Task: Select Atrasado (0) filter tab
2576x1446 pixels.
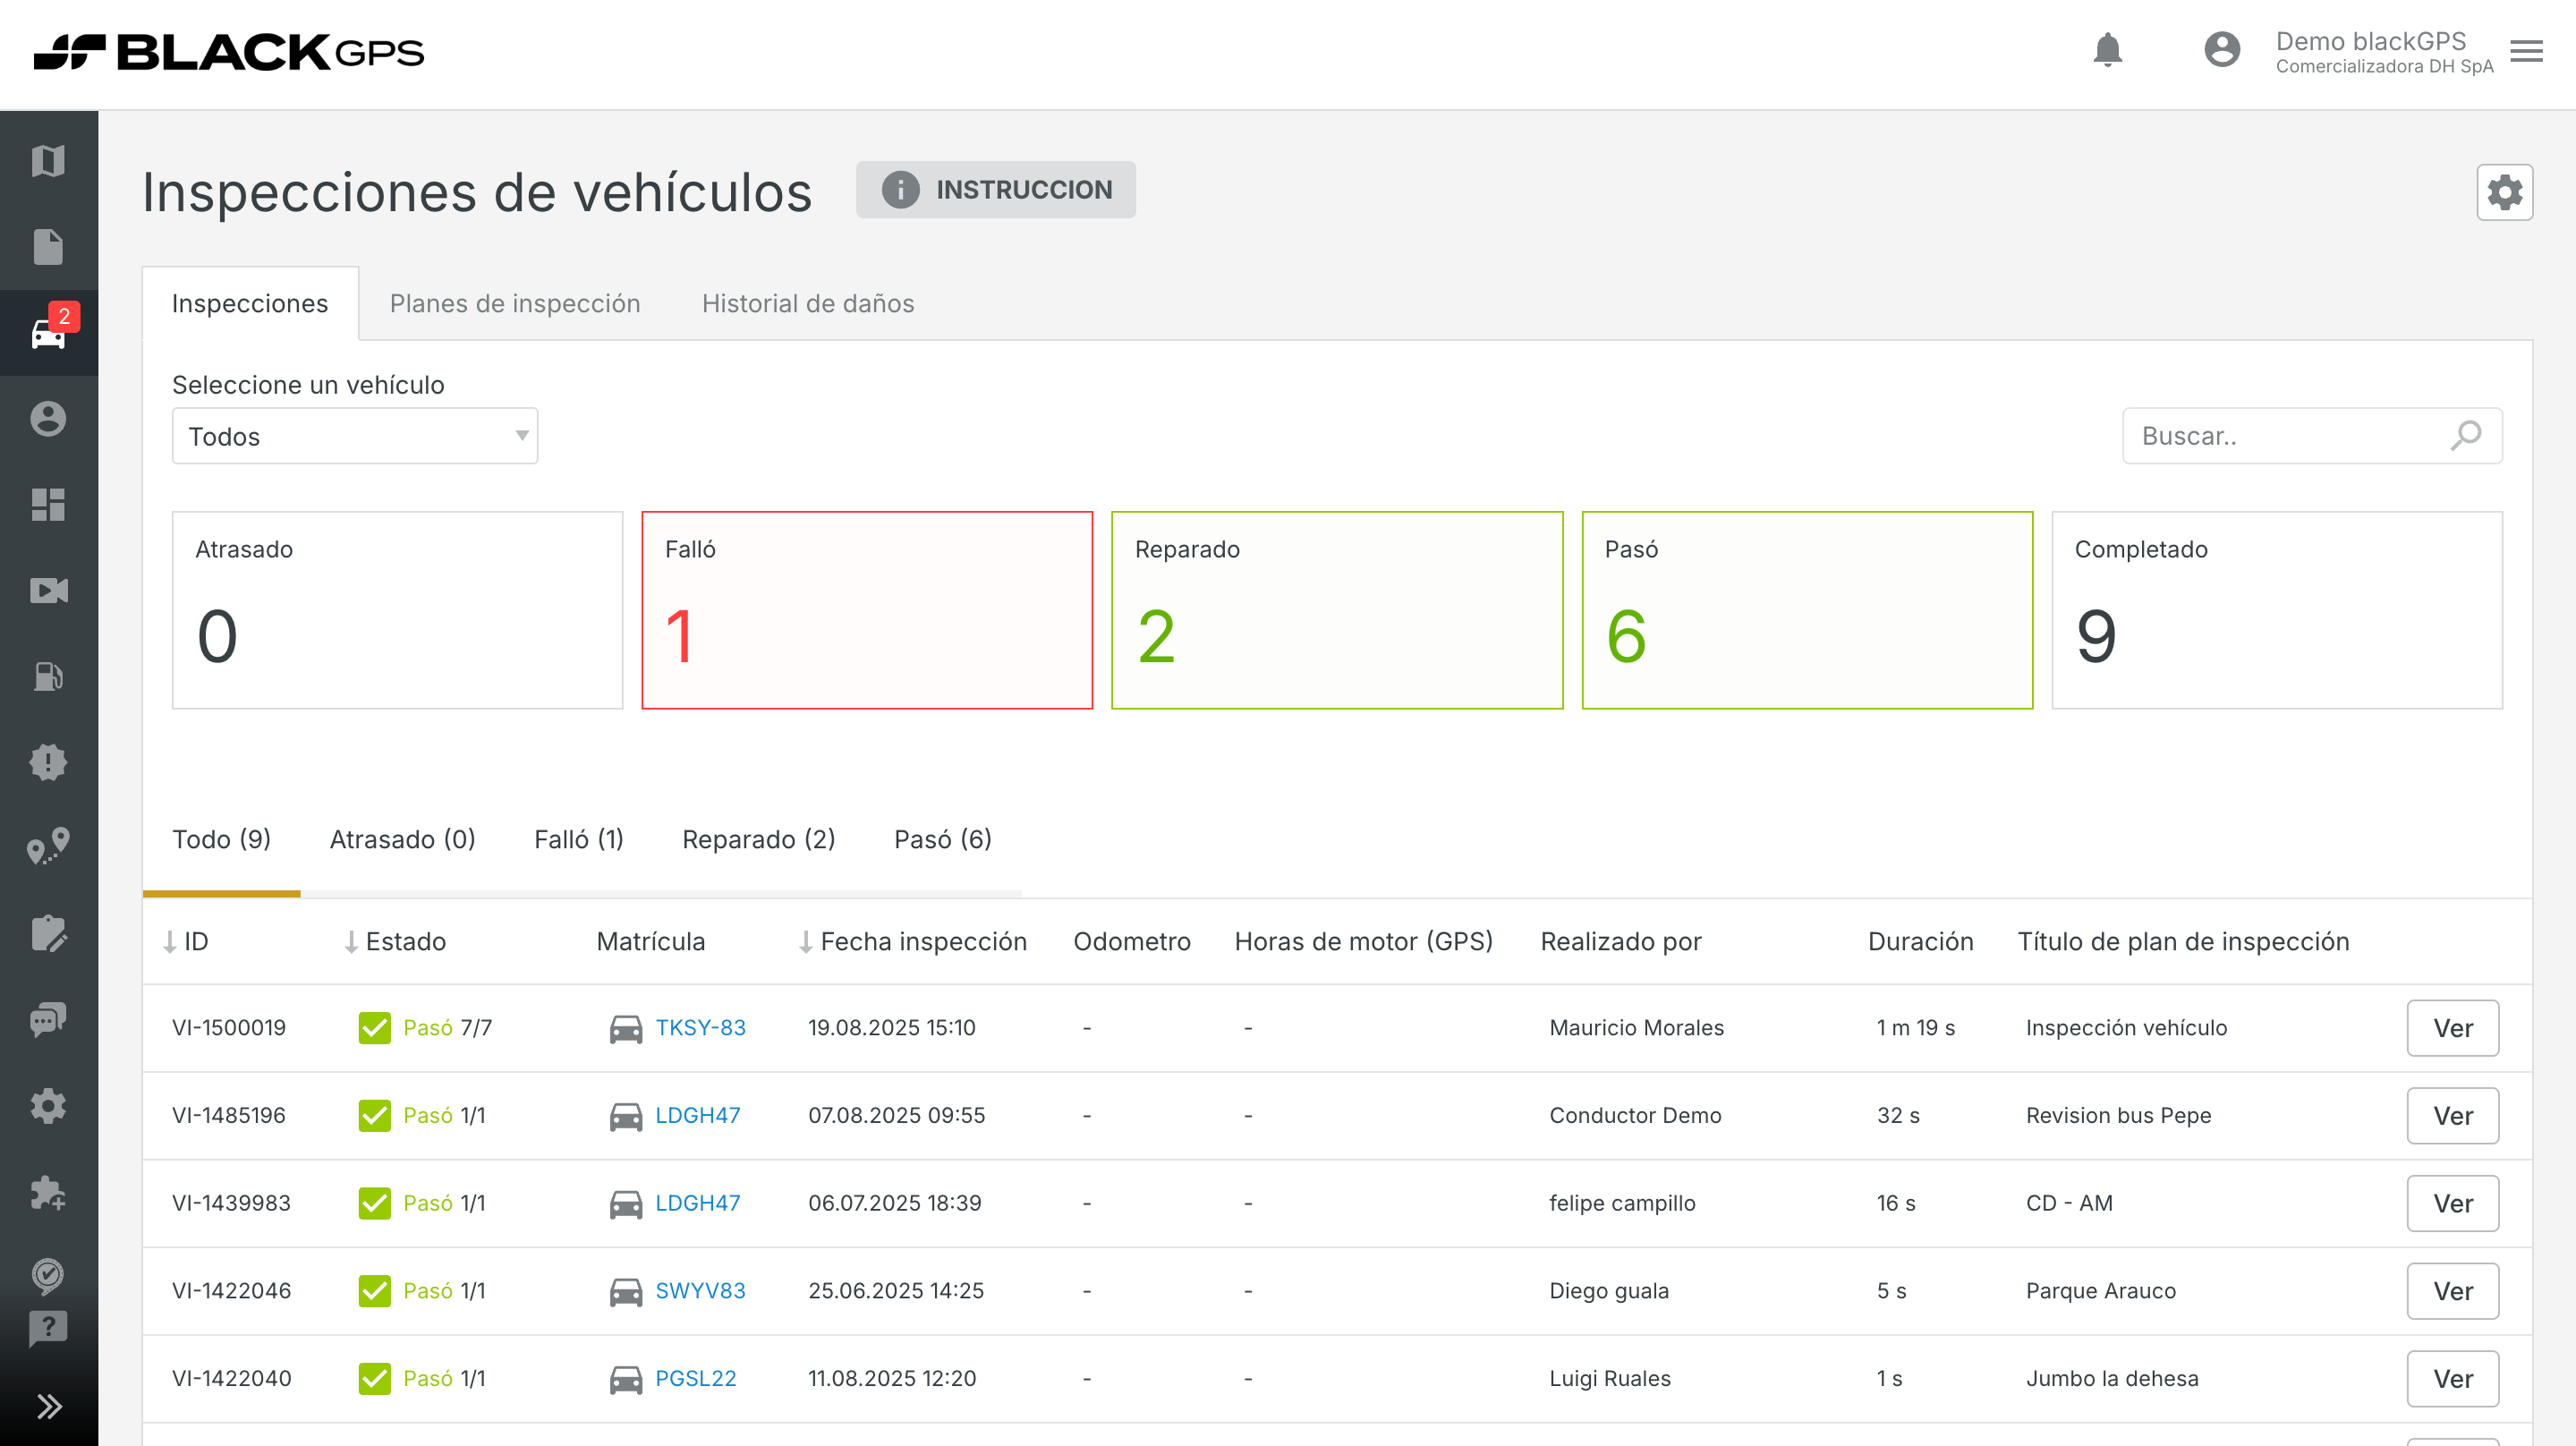Action: [403, 839]
